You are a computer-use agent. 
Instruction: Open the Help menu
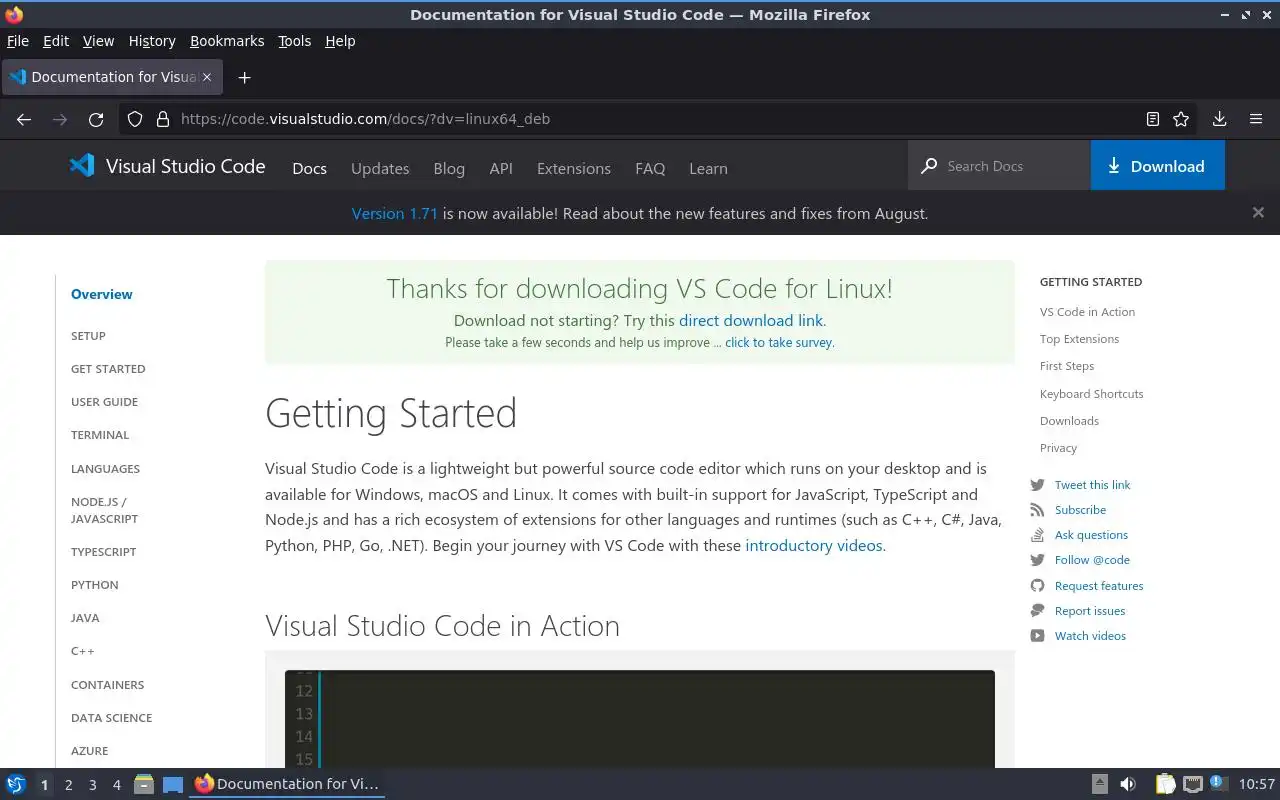(x=340, y=41)
